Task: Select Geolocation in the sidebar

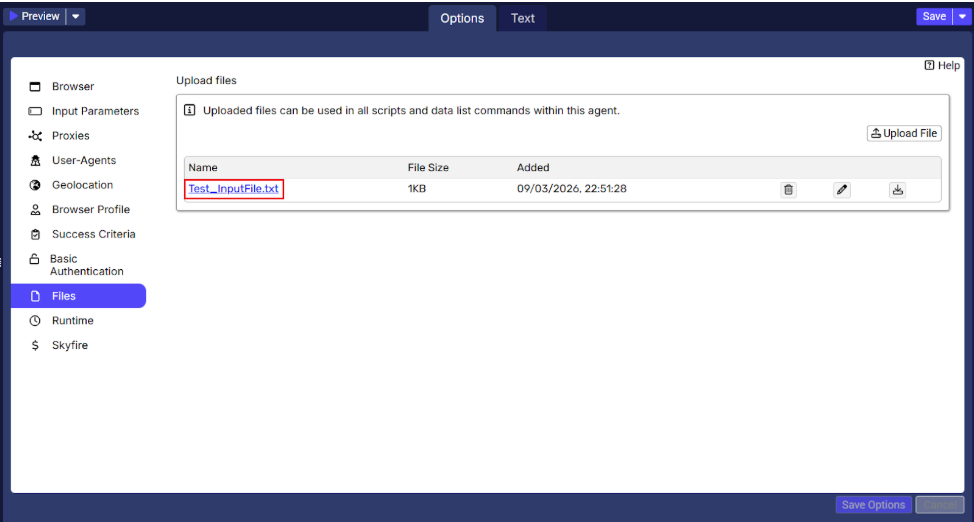Action: click(82, 185)
